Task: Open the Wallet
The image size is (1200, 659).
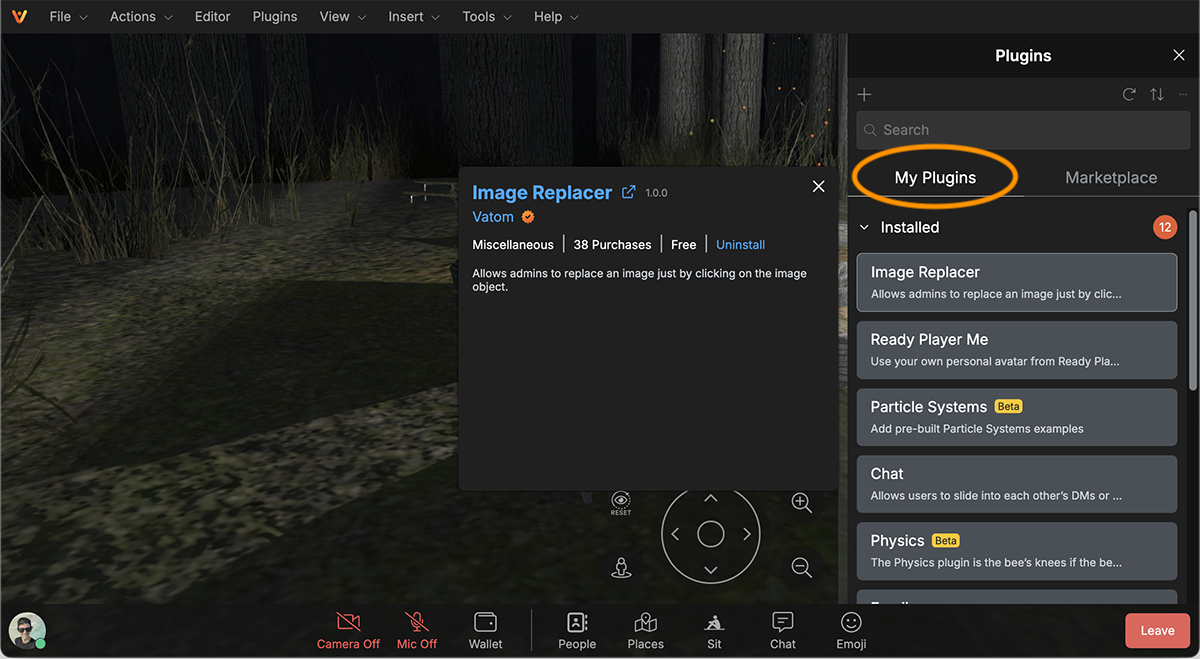Action: tap(486, 631)
